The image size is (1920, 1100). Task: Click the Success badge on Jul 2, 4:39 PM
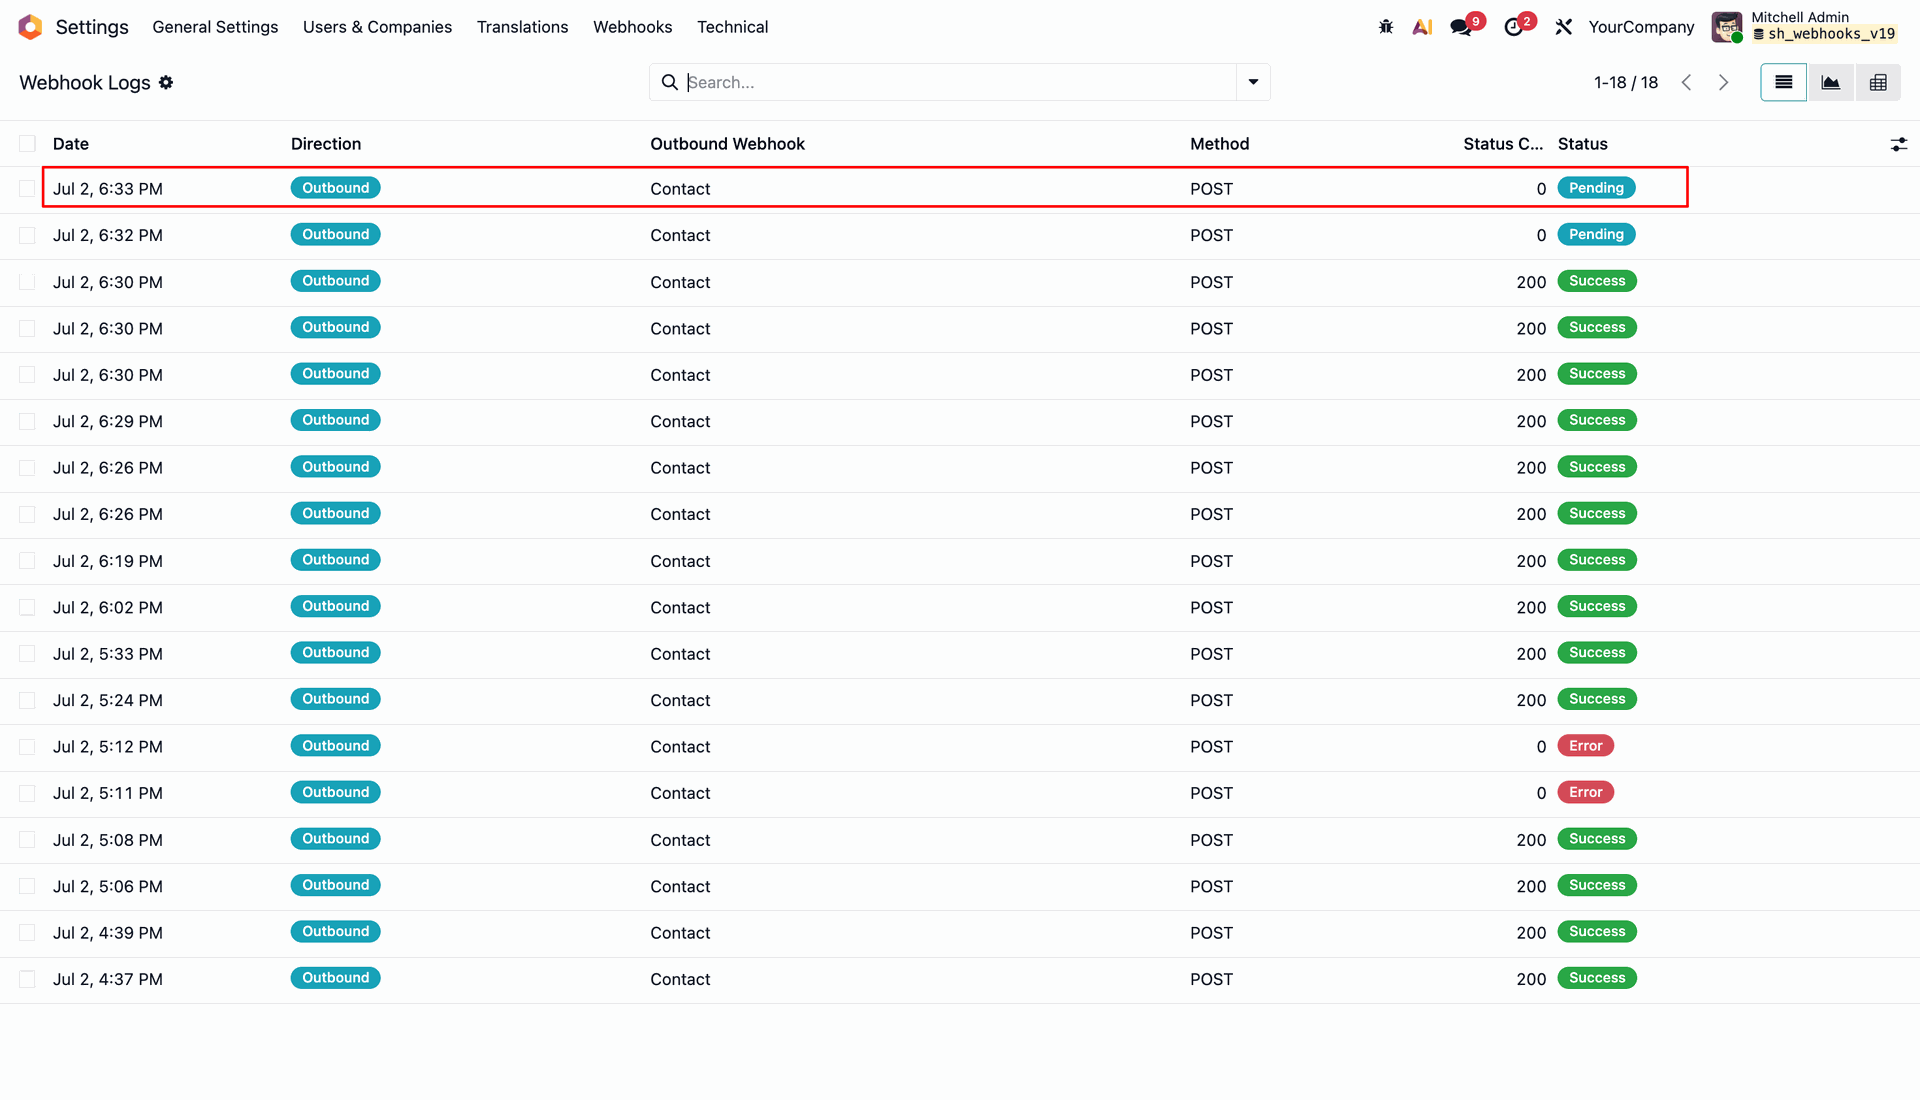coord(1597,931)
